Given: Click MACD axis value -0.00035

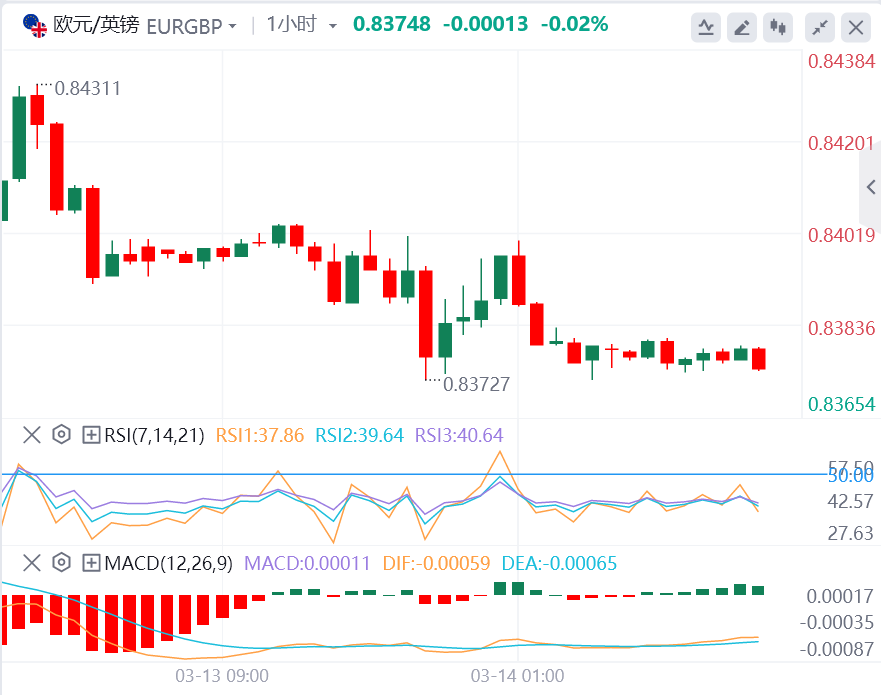Looking at the screenshot, I should [x=837, y=623].
